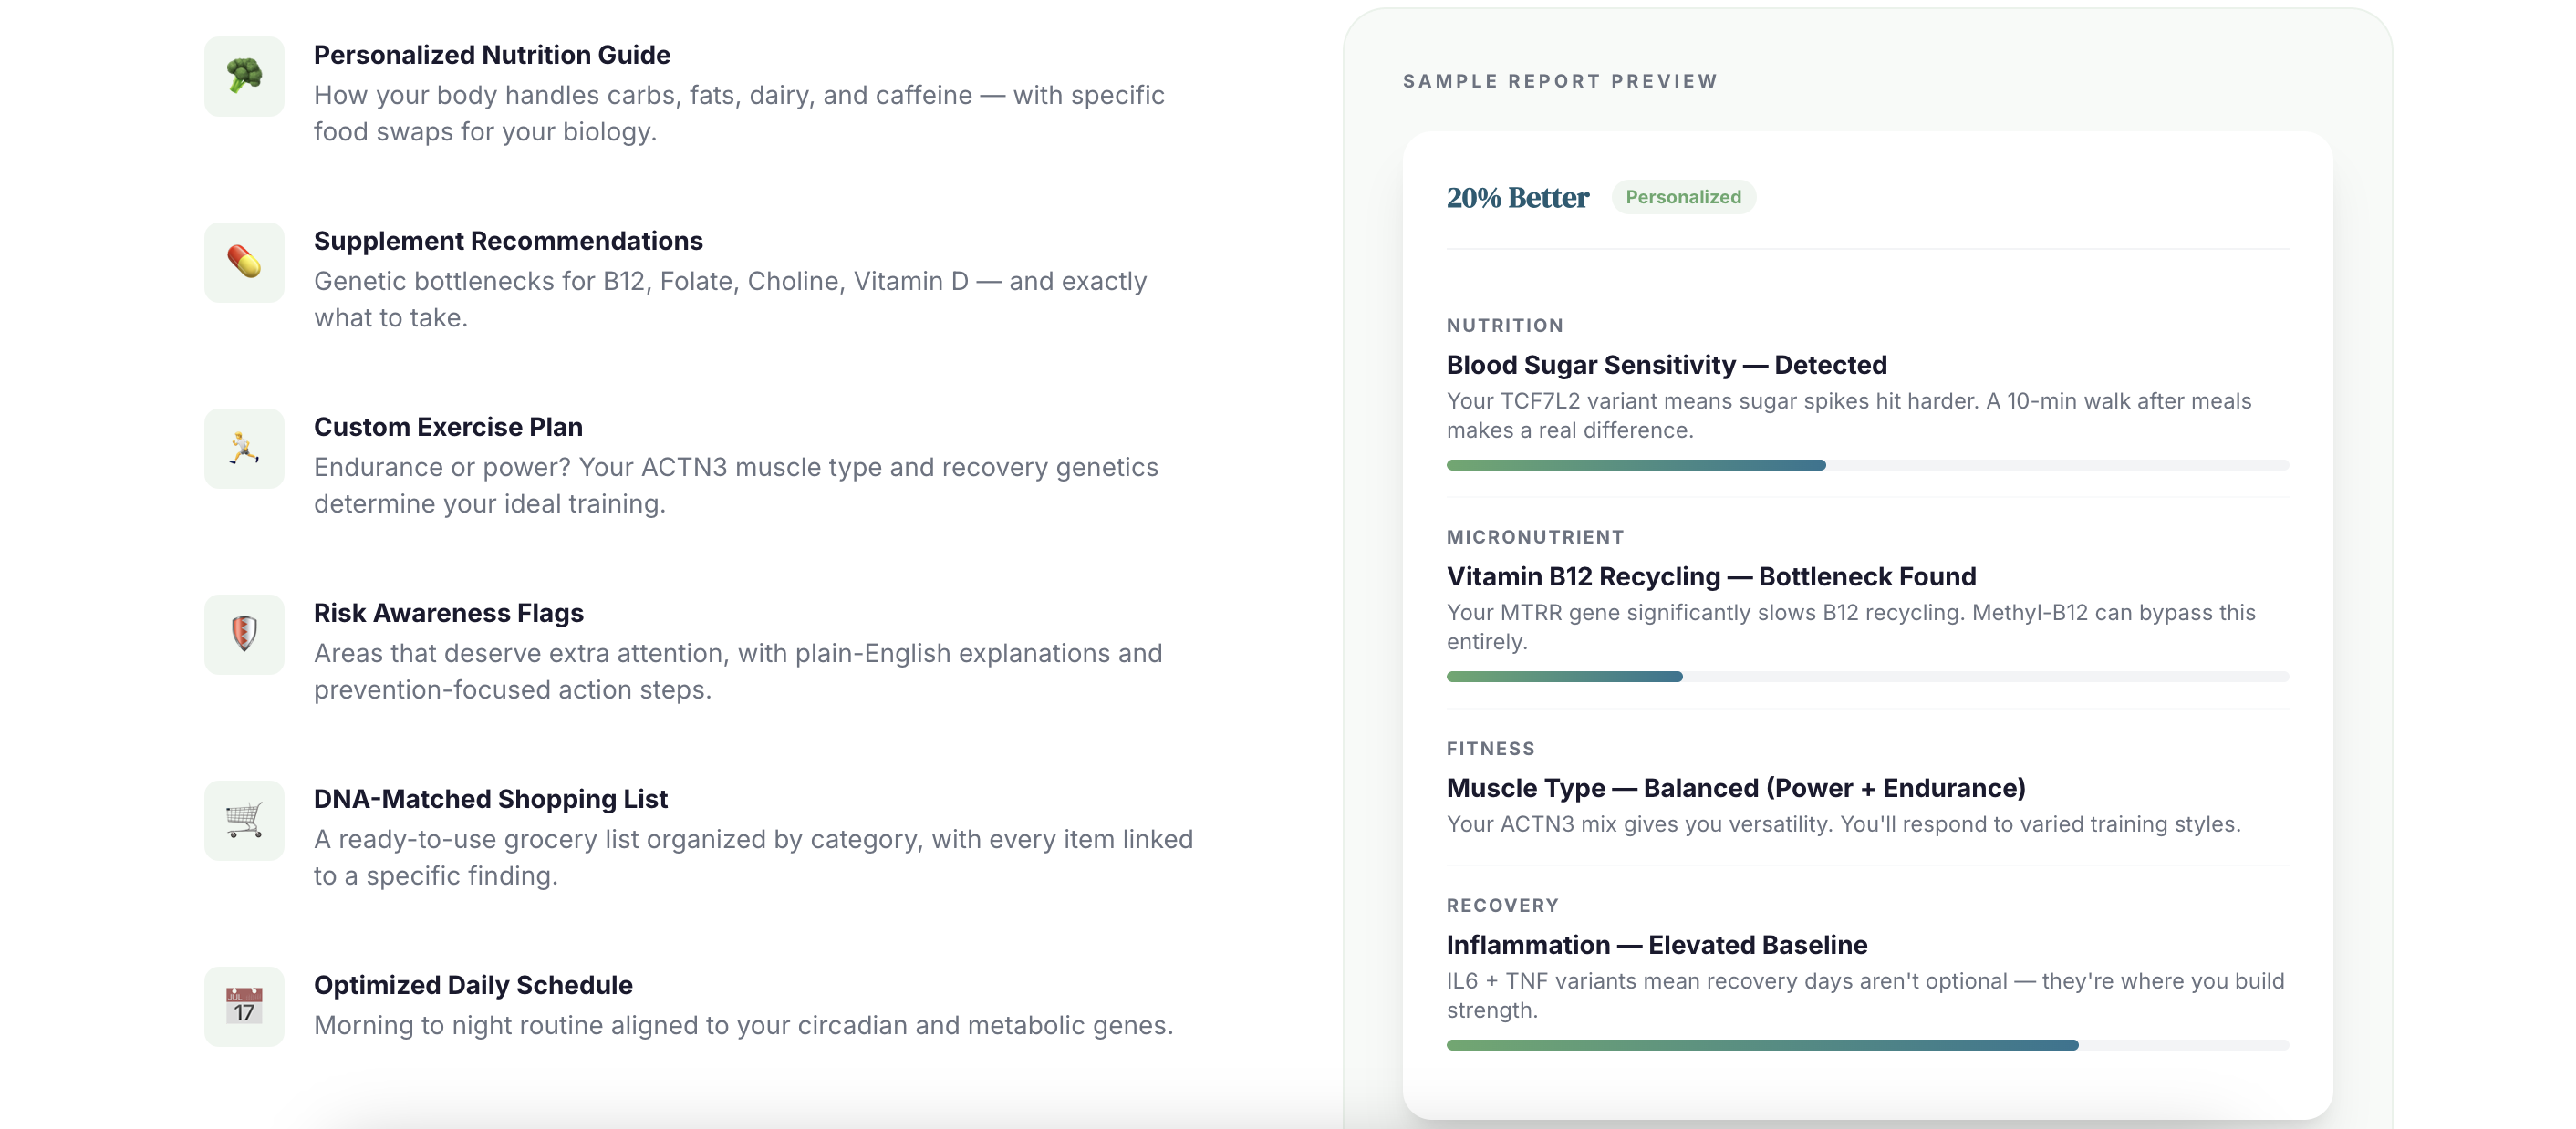Click the broccoli Nutrition Guide icon
This screenshot has height=1129, width=2576.
[x=244, y=76]
